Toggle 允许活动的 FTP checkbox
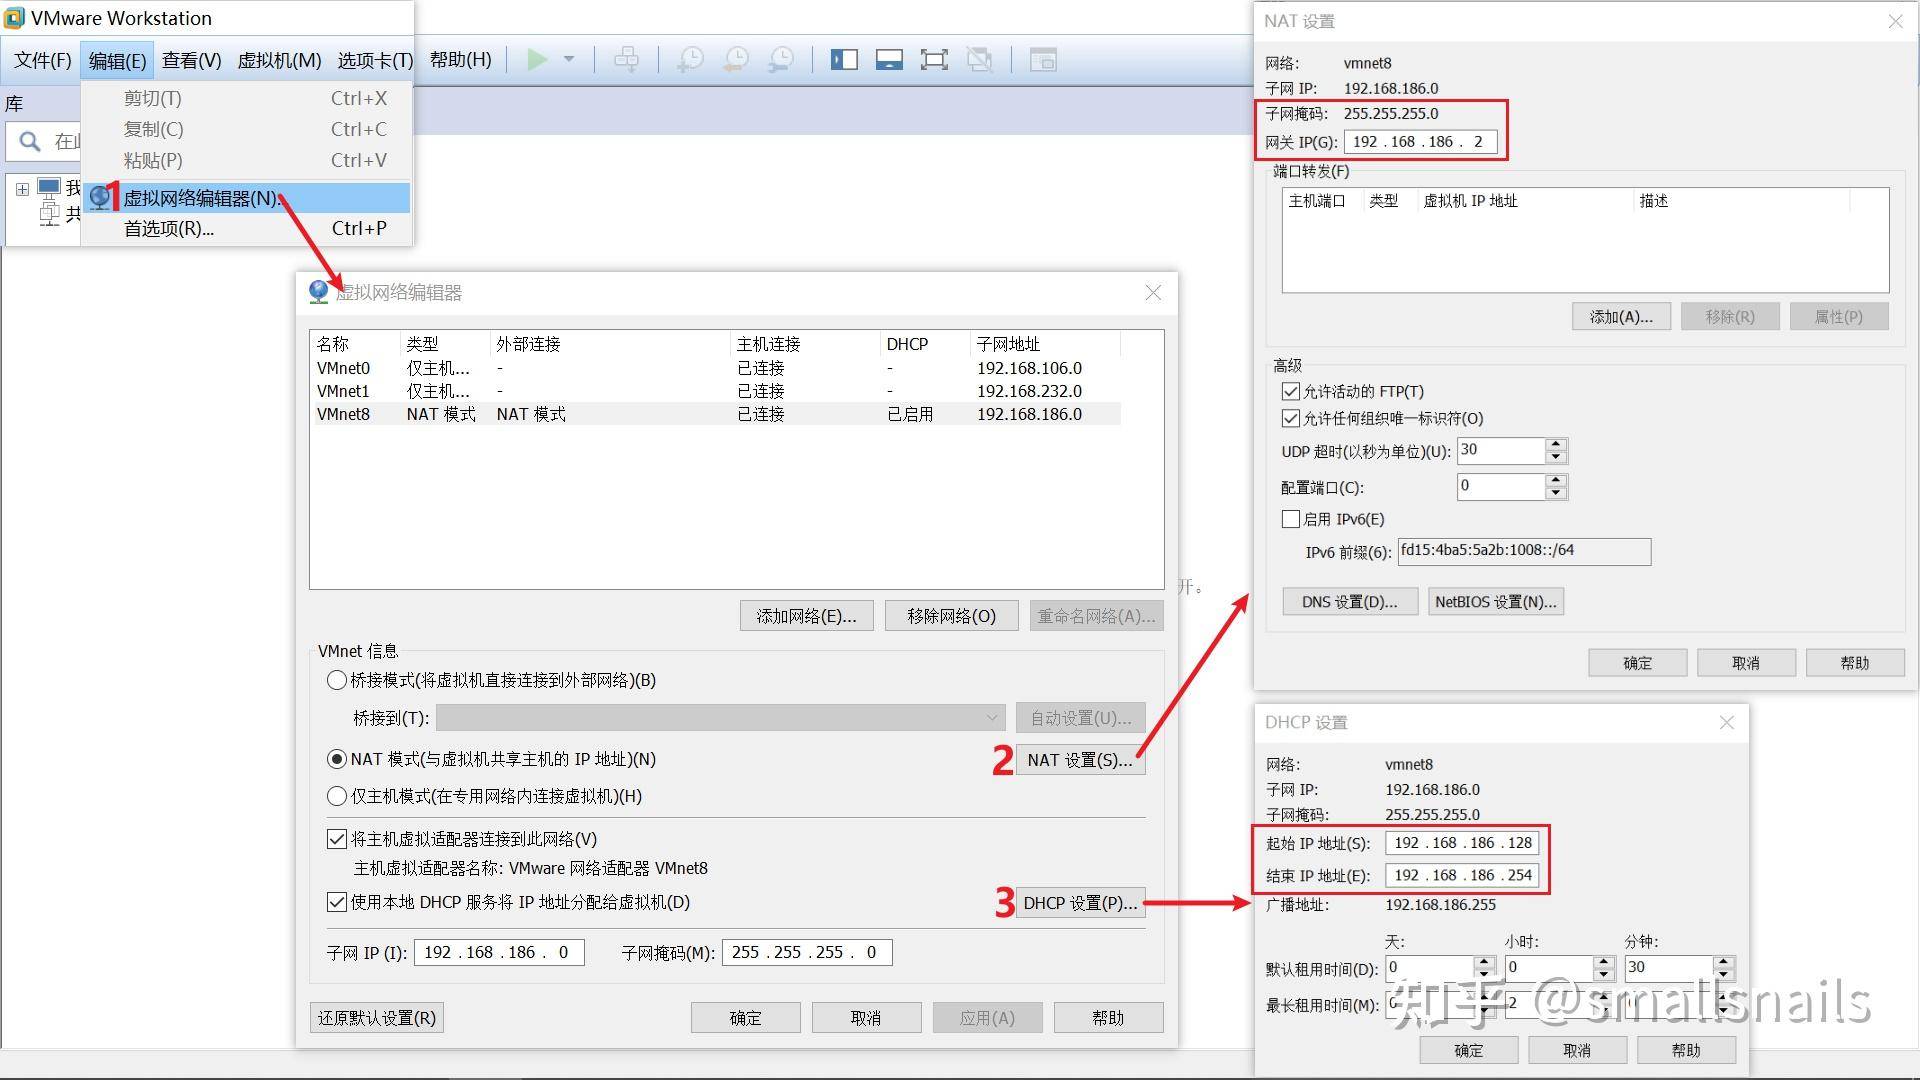 click(x=1291, y=391)
